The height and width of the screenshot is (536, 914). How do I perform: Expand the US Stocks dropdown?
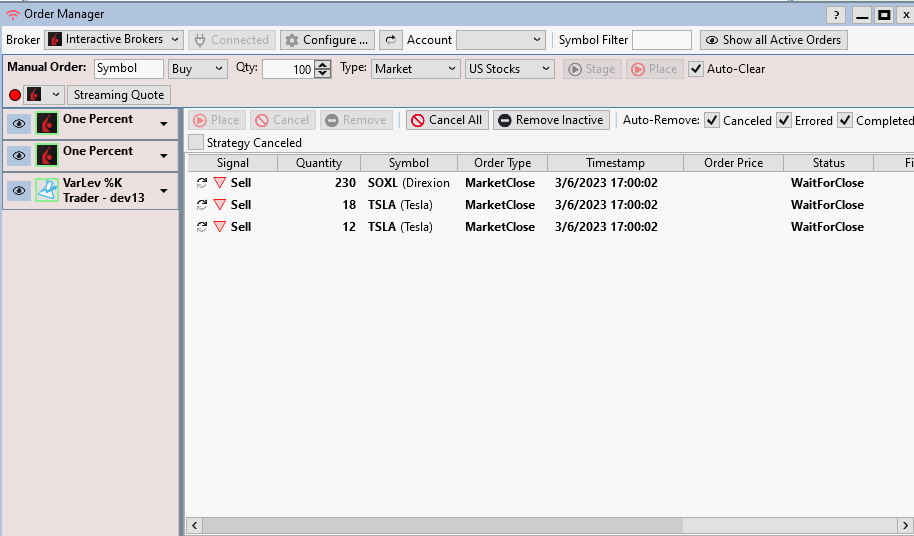point(509,69)
